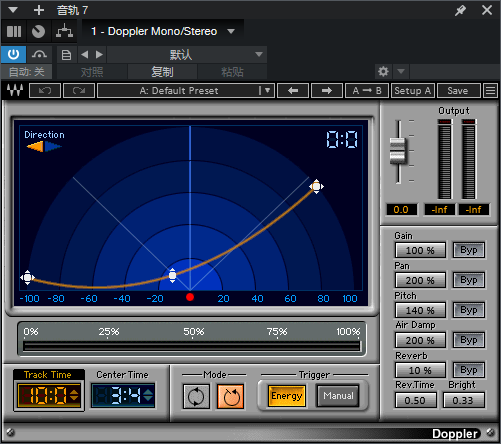Click the 复制 copy button
This screenshot has height=444, width=501.
pos(162,72)
